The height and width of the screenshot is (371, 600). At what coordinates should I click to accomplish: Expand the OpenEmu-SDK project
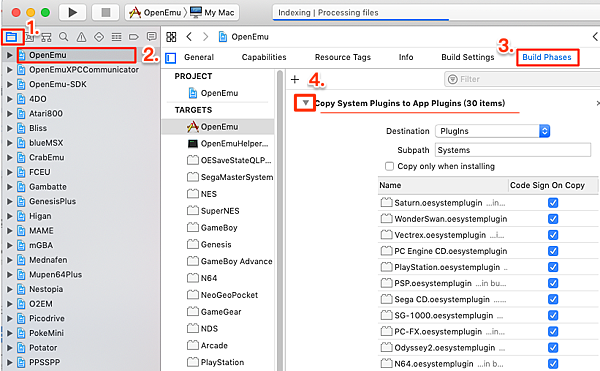point(10,85)
